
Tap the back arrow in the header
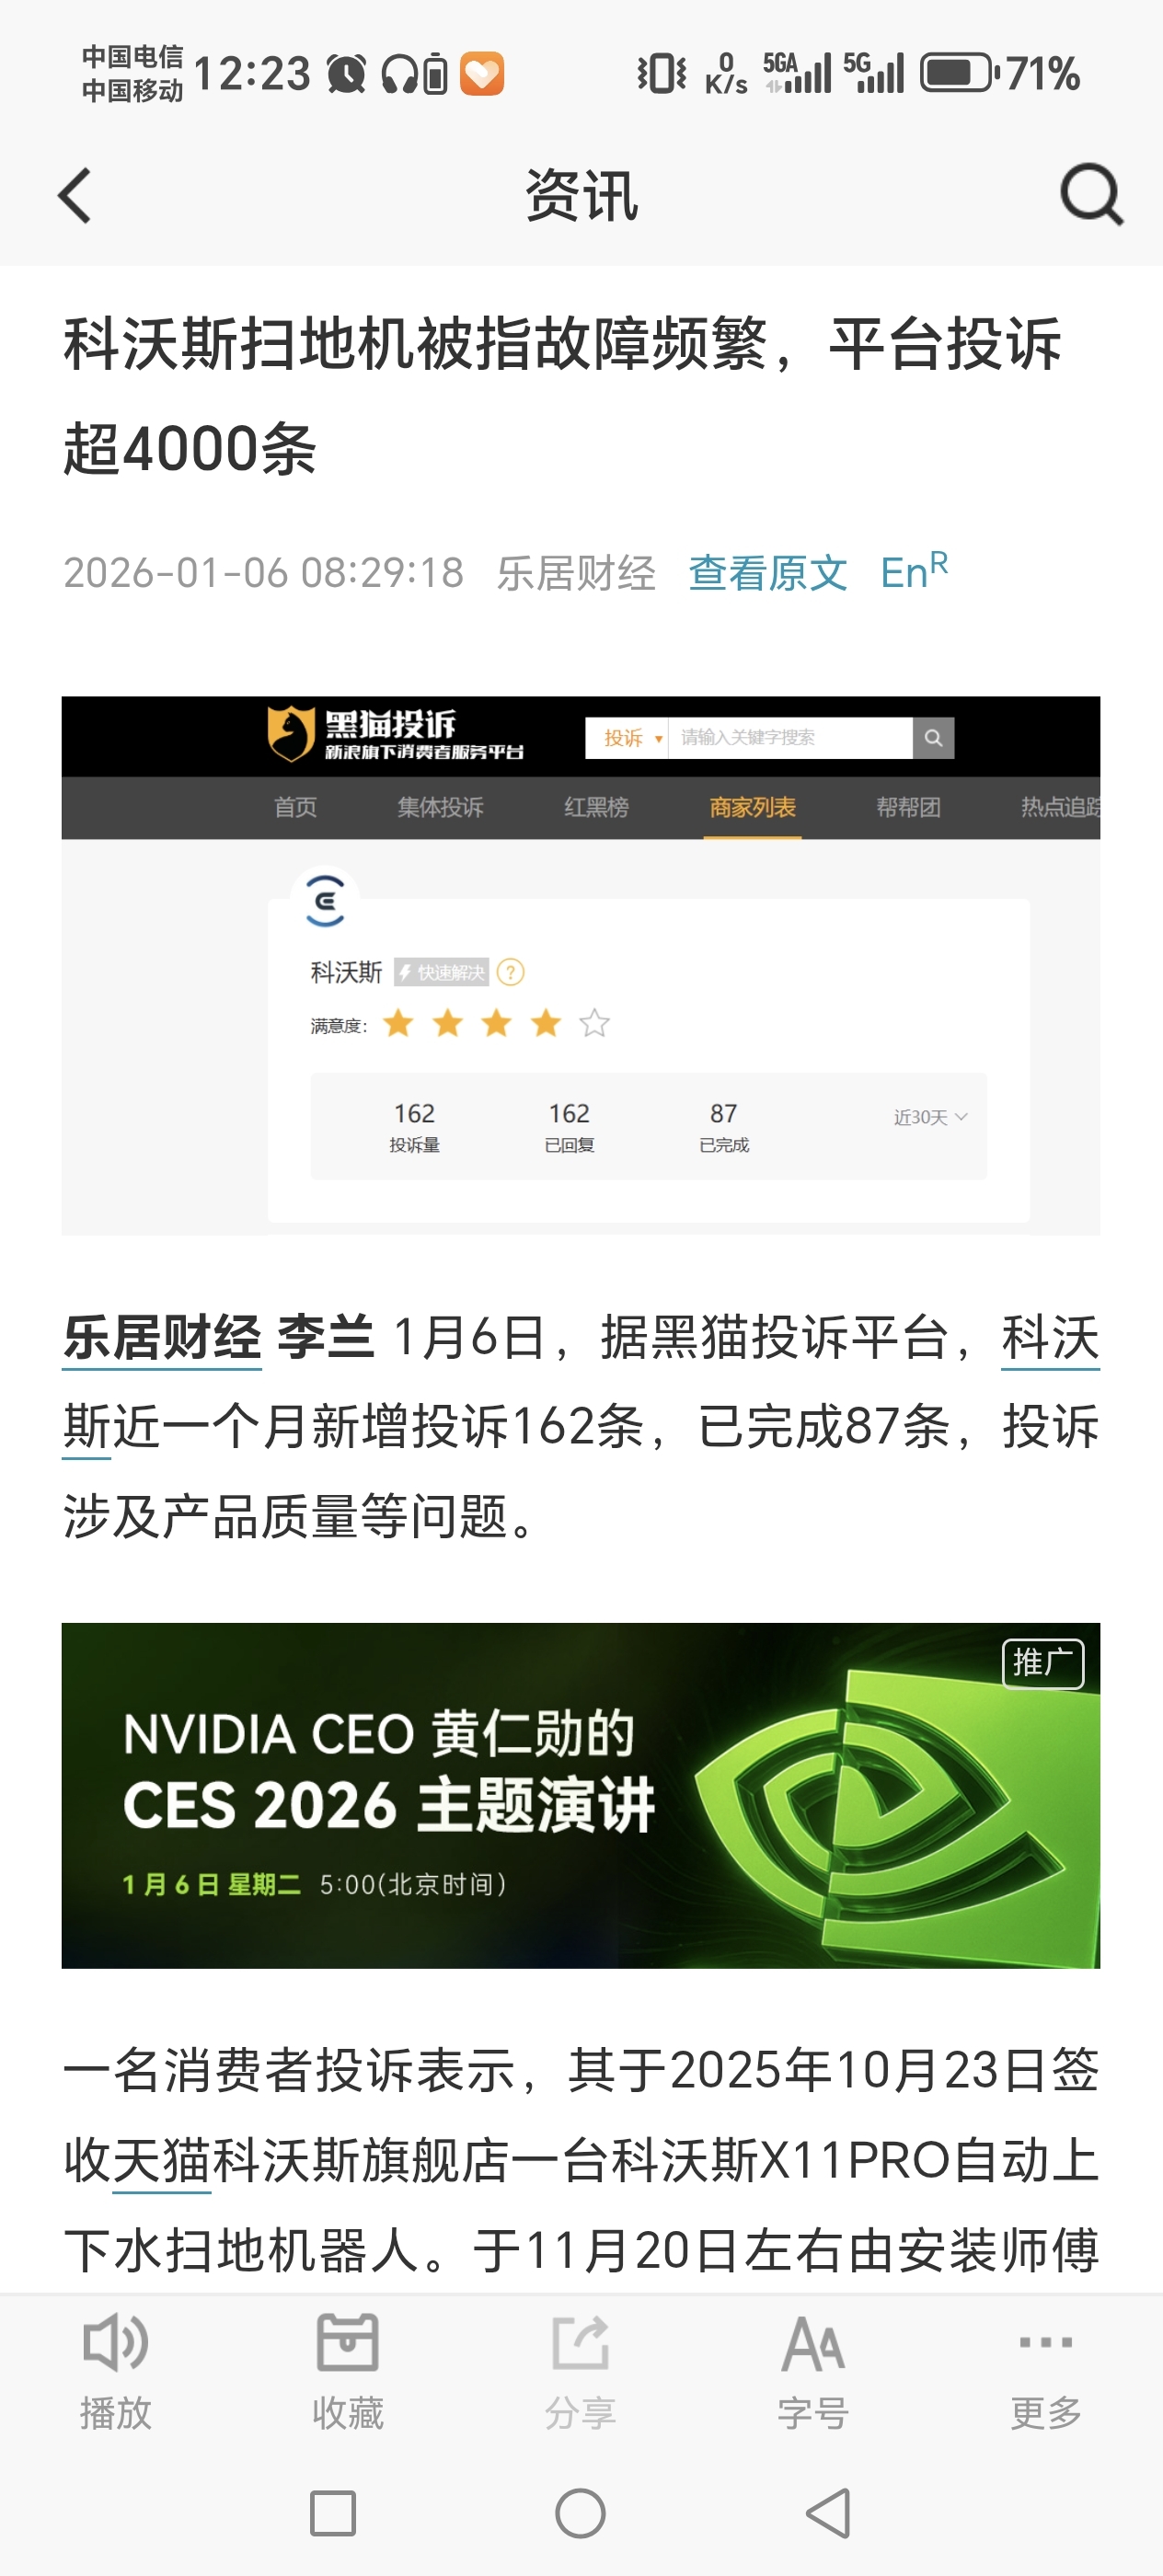(75, 195)
